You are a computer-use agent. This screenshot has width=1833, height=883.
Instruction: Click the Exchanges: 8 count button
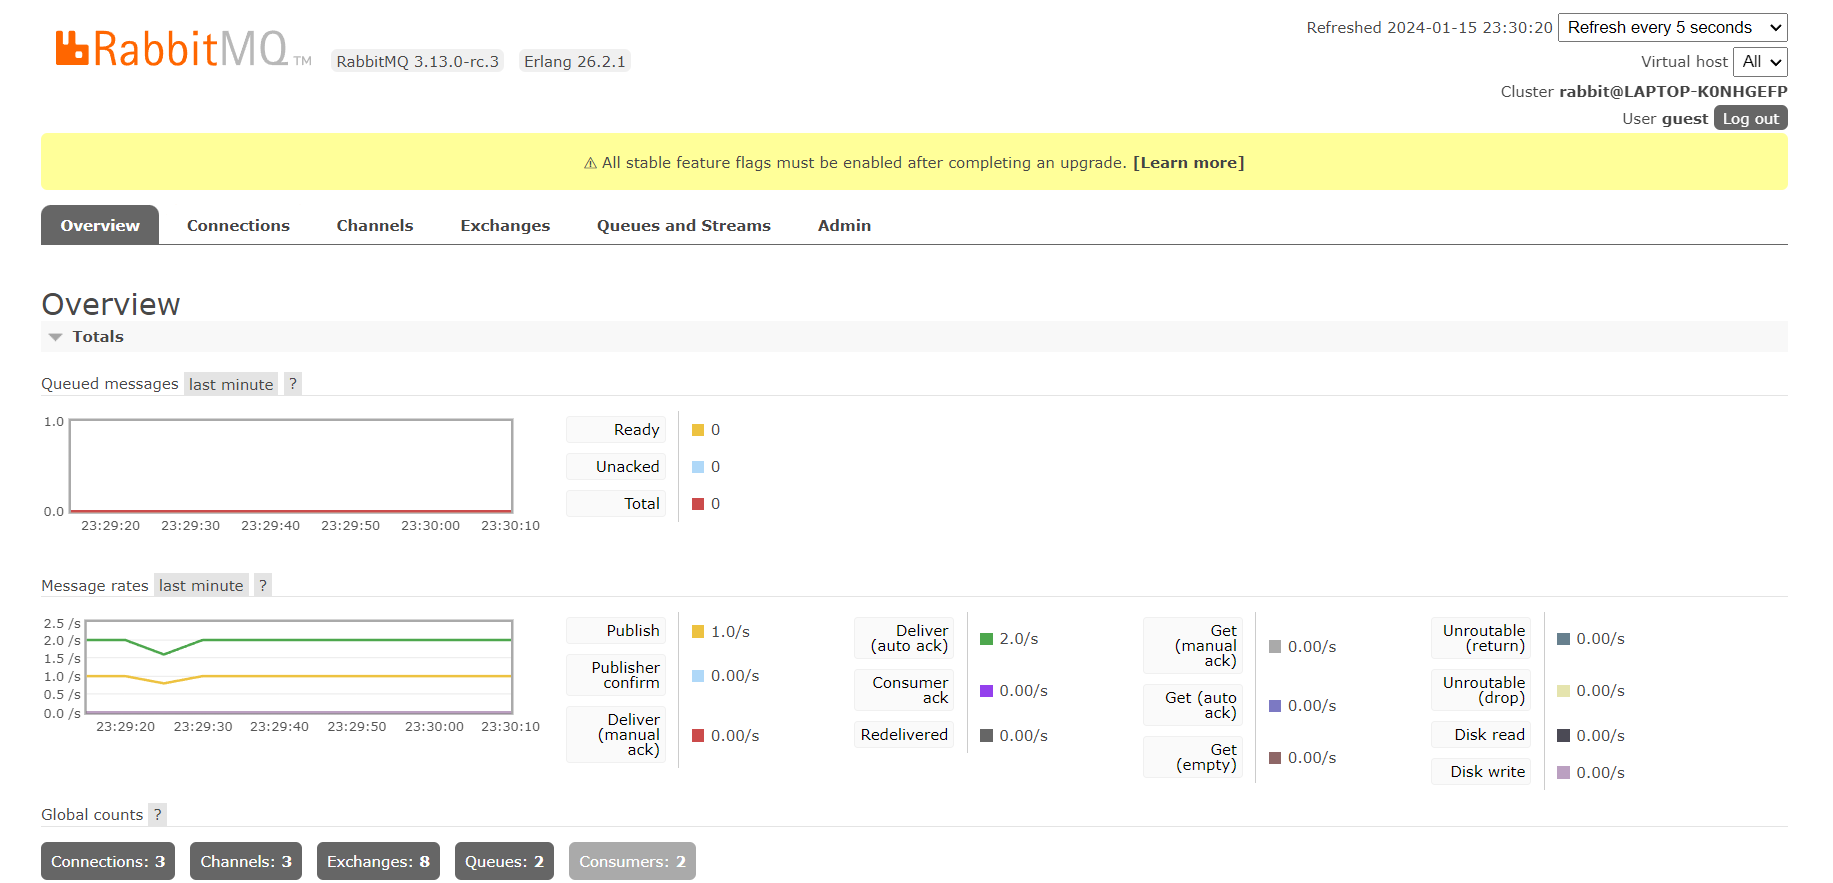click(x=378, y=861)
